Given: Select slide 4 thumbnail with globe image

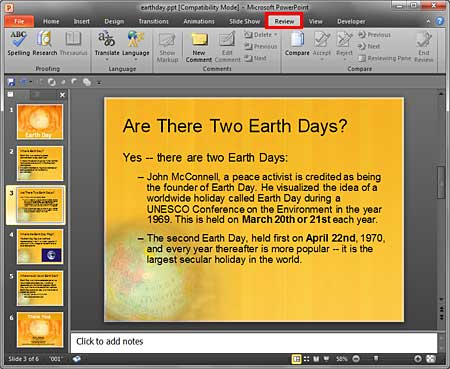Looking at the screenshot, I should pos(40,246).
